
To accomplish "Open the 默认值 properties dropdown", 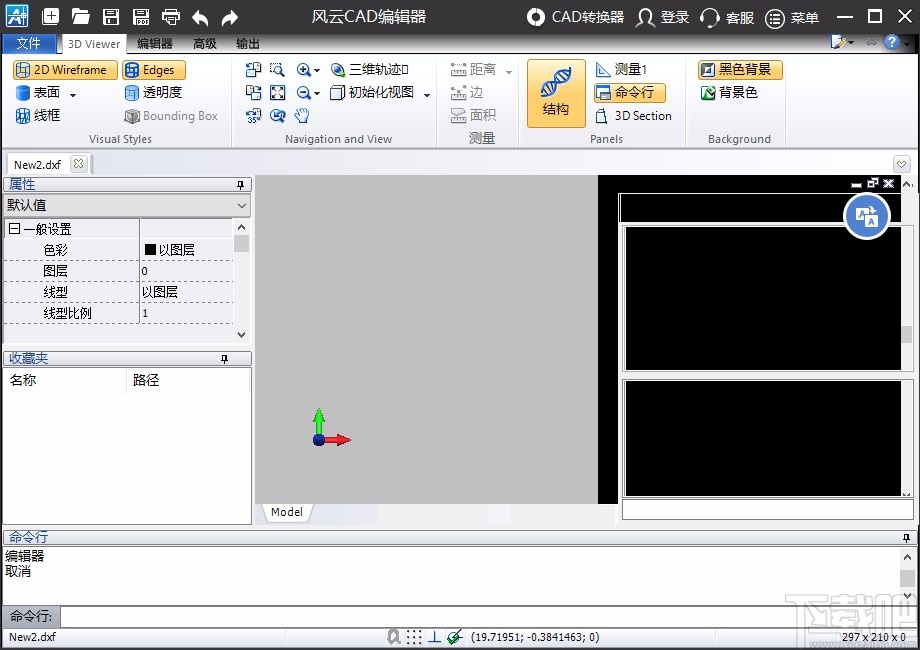I will click(126, 205).
